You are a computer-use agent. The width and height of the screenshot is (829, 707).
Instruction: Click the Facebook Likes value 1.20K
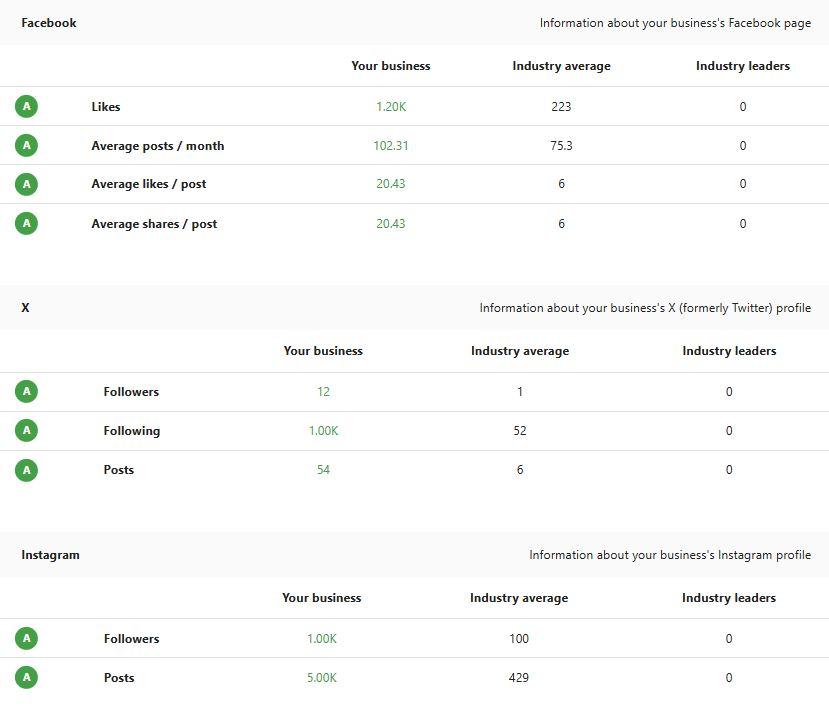[x=391, y=107]
